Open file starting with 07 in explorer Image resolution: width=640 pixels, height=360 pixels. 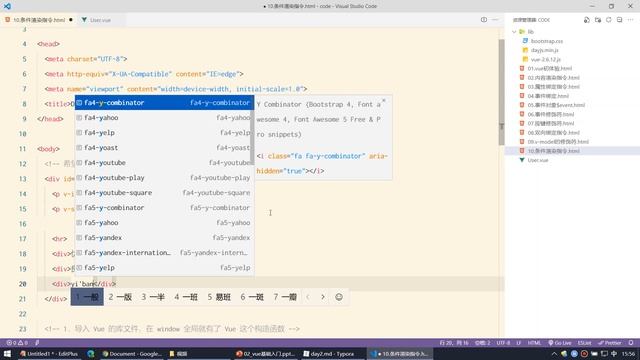click(x=551, y=123)
